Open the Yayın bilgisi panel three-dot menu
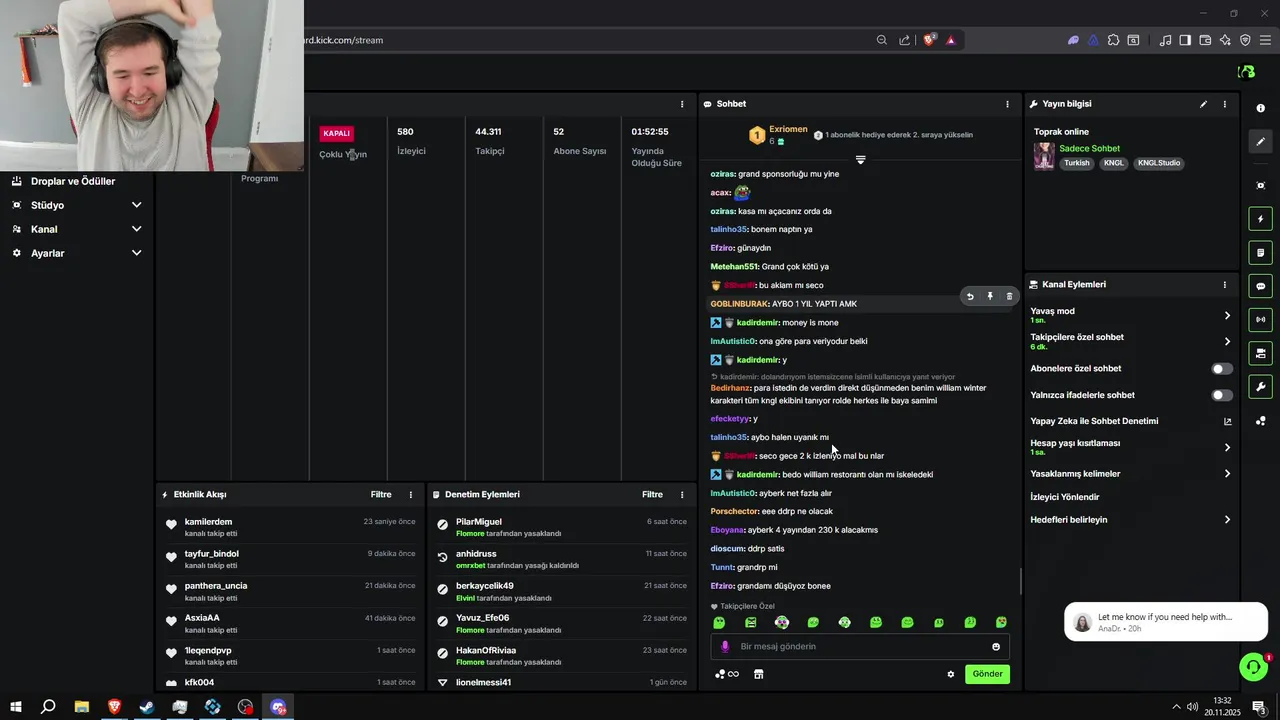This screenshot has width=1280, height=720. (1225, 104)
